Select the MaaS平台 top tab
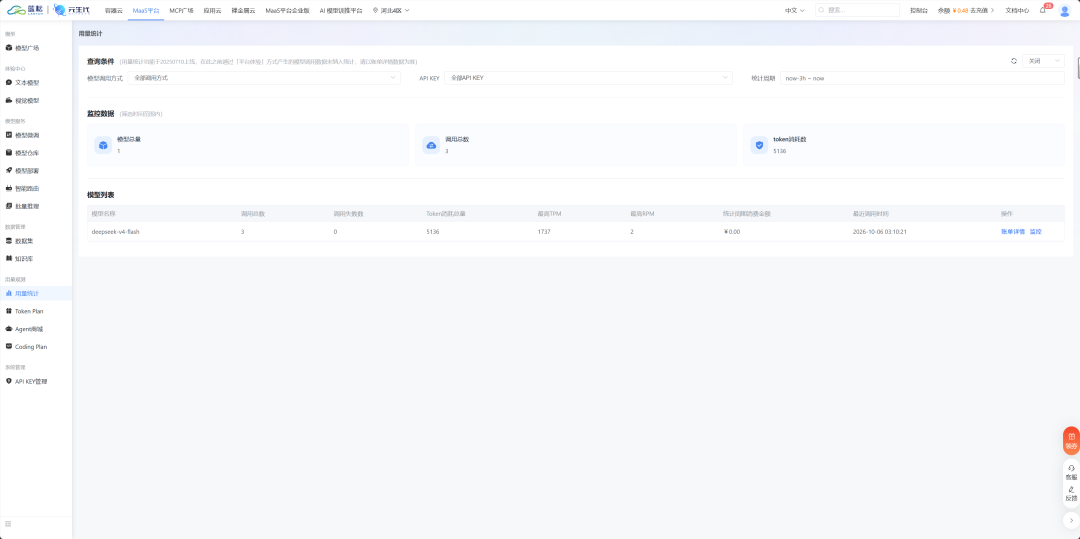This screenshot has height=539, width=1080. click(x=146, y=10)
